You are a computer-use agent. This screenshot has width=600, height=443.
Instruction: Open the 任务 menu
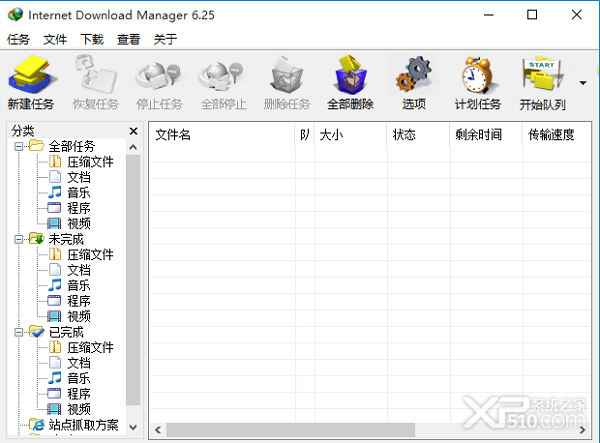point(18,39)
